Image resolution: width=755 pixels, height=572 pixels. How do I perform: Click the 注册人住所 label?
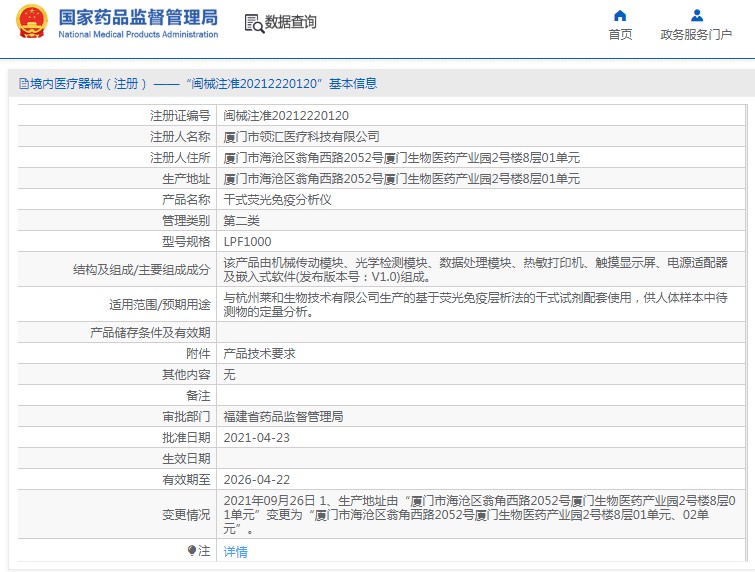(x=180, y=157)
